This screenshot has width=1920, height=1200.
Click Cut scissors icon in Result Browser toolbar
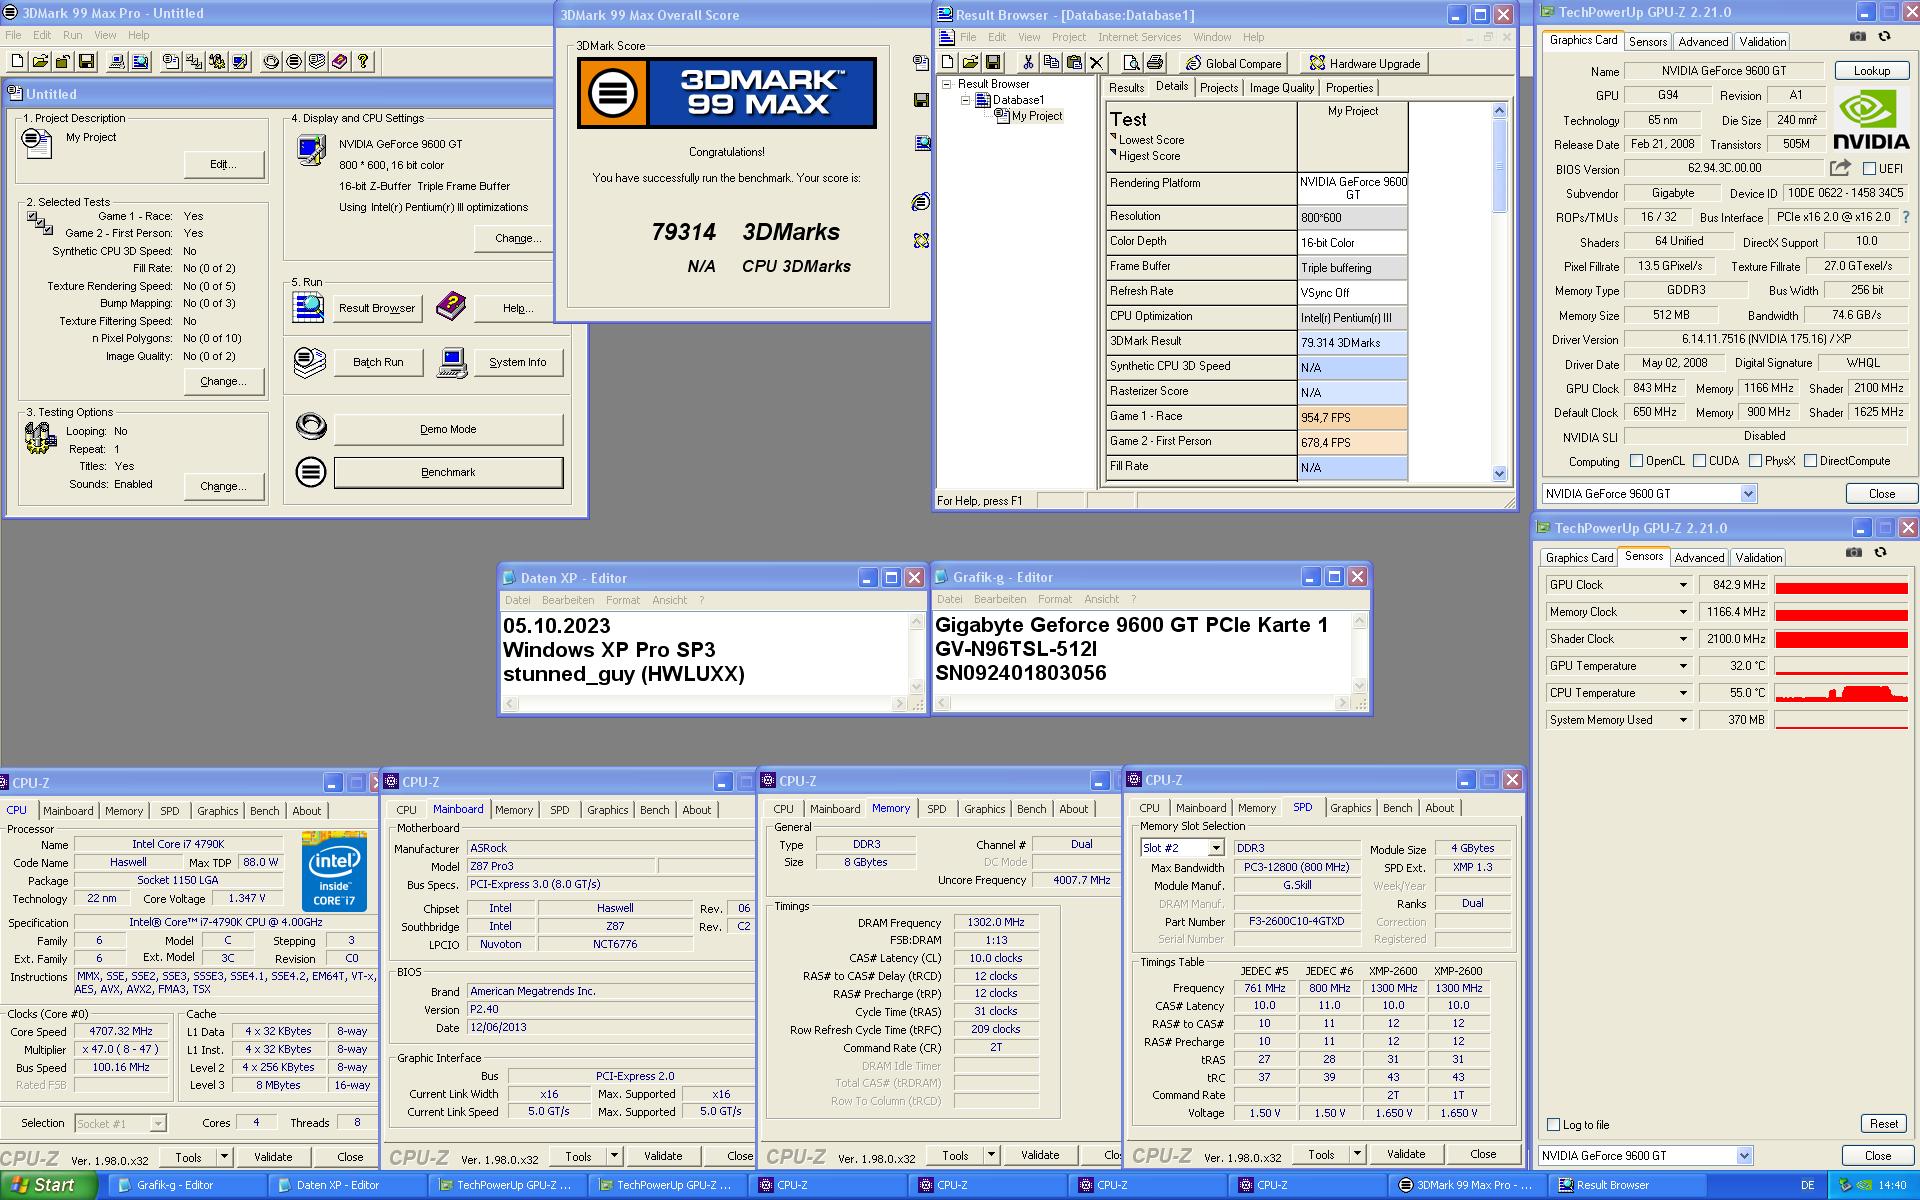click(1027, 63)
